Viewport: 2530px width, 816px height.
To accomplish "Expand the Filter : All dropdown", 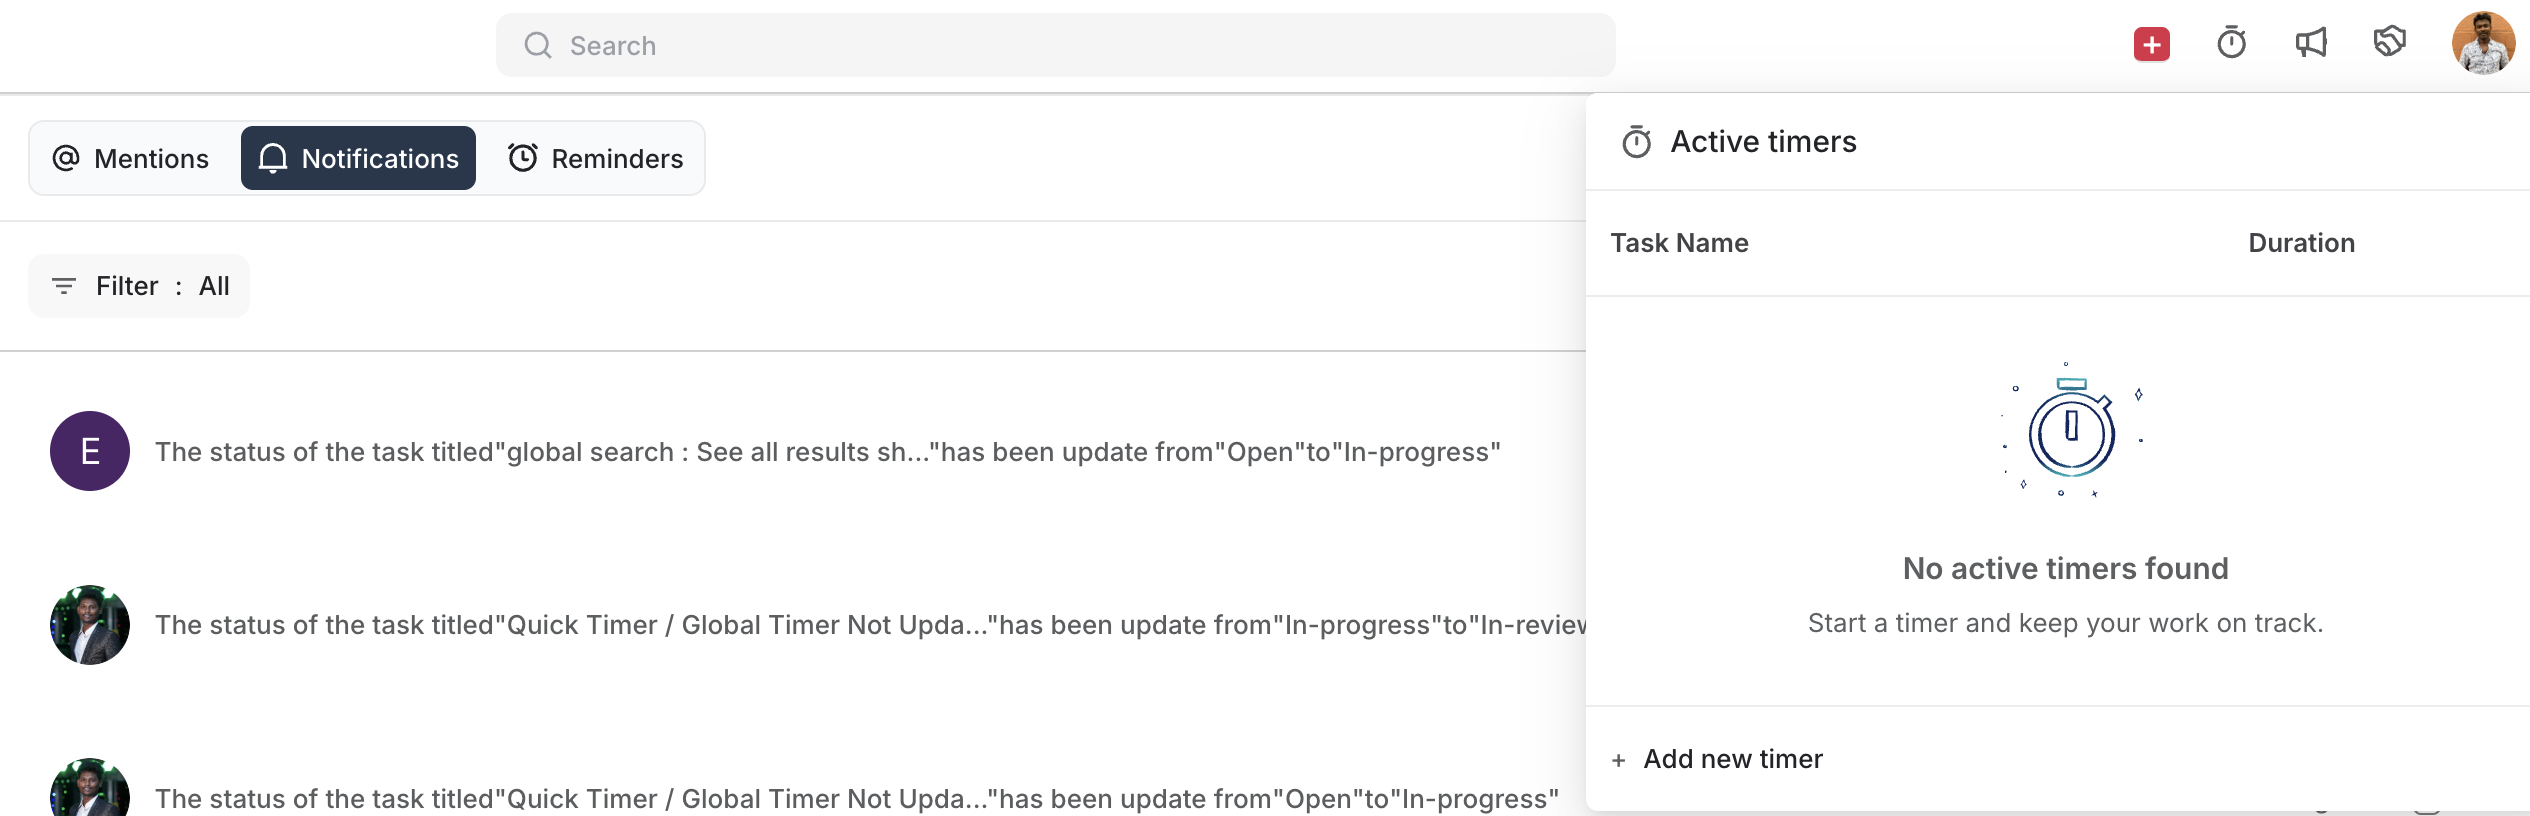I will coord(139,287).
